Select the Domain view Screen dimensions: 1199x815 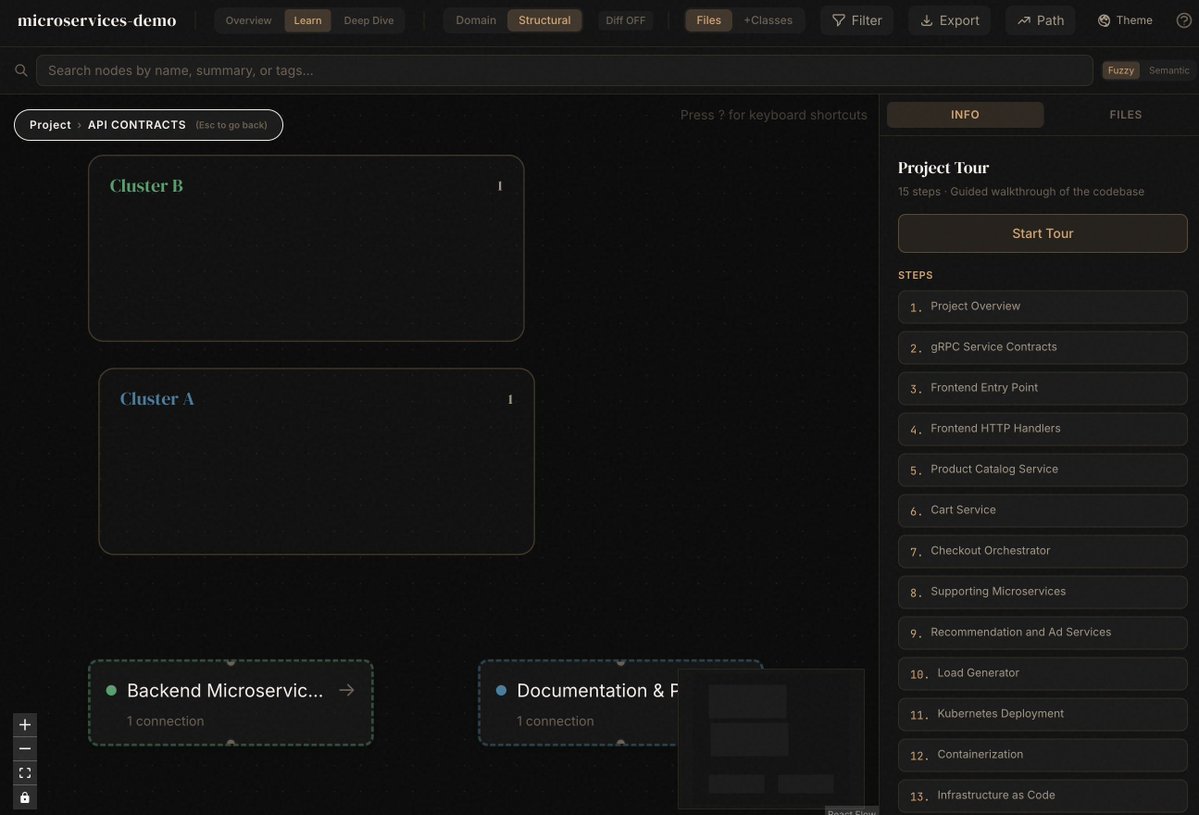point(476,21)
